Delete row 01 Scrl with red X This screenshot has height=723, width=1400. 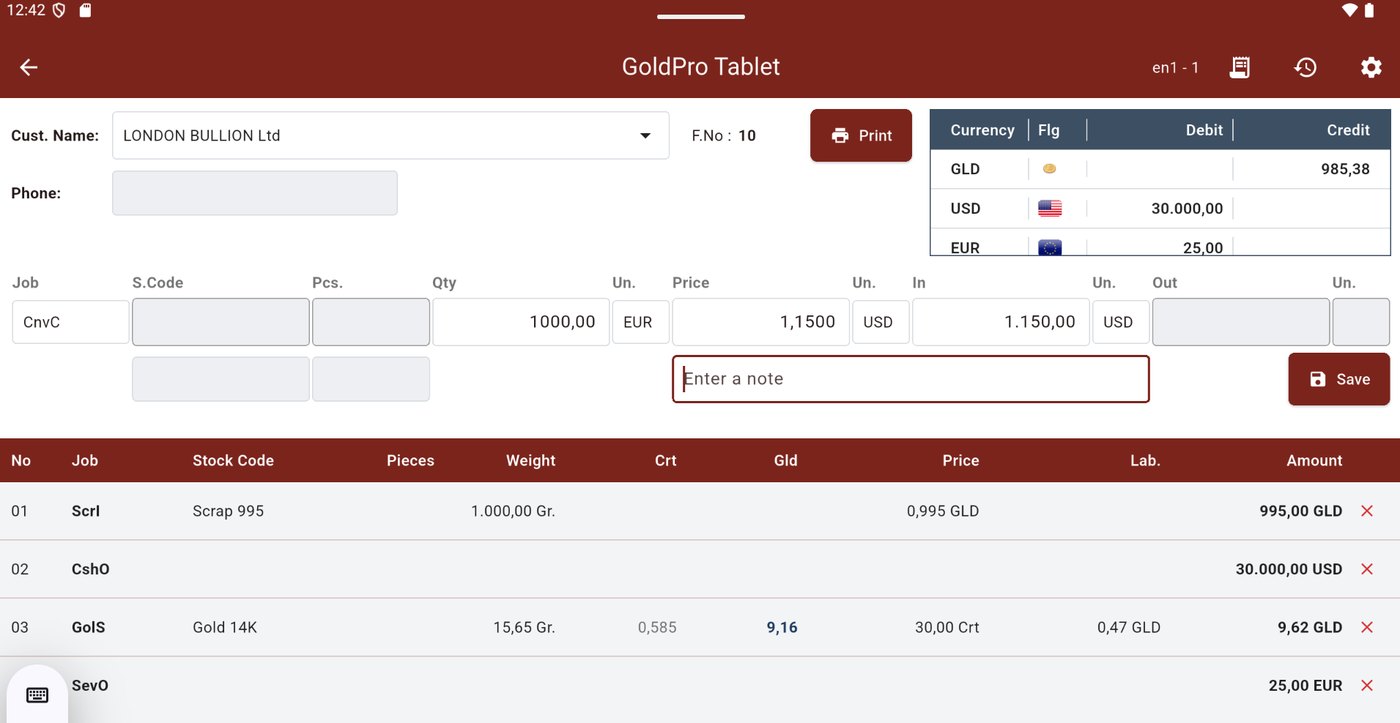coord(1367,511)
